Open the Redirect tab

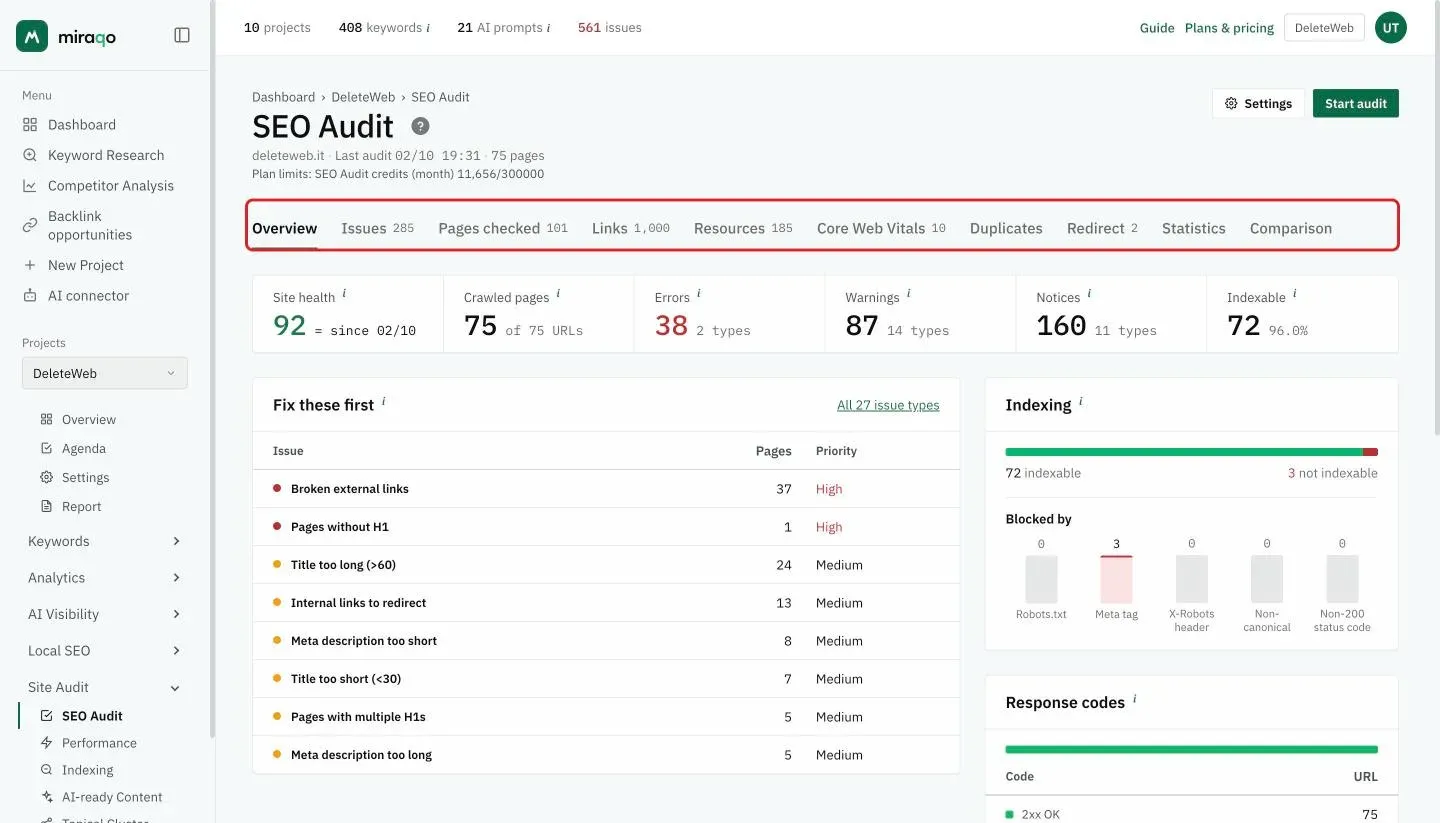[1102, 228]
